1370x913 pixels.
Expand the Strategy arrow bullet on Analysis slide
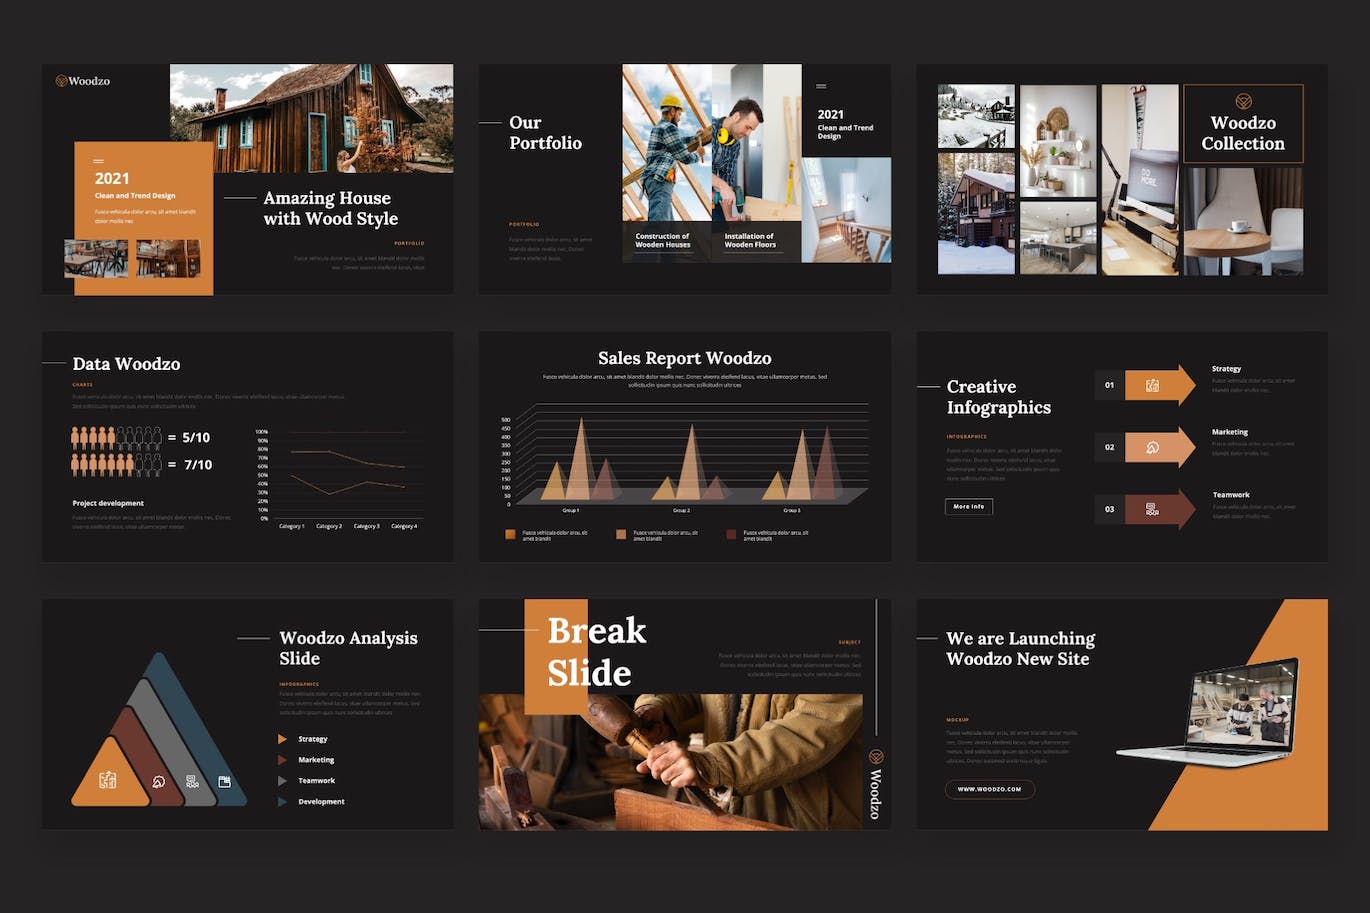pos(283,739)
